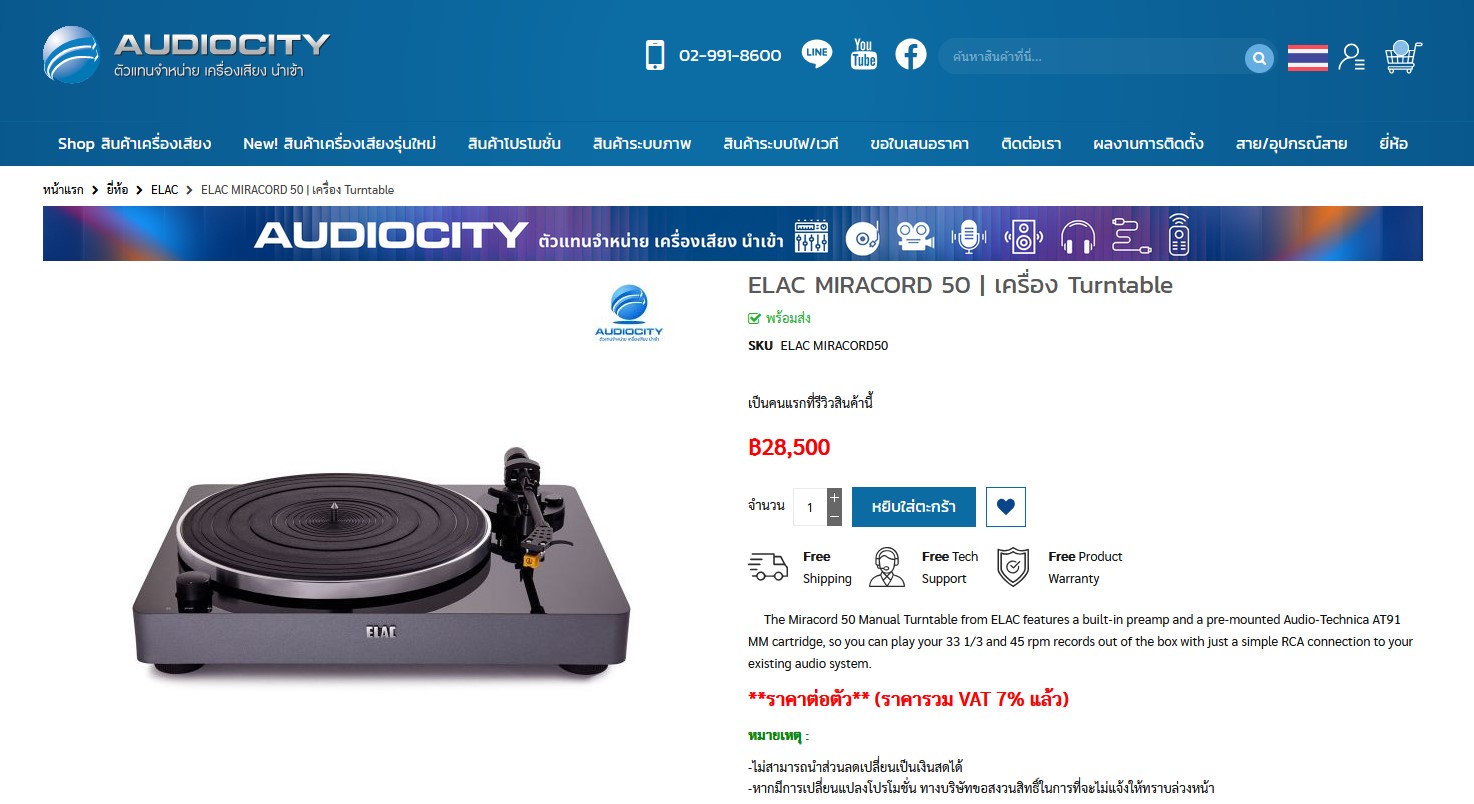The width and height of the screenshot is (1474, 804).
Task: Open Shop สินค้าเครื่องเสียง menu
Action: [134, 144]
